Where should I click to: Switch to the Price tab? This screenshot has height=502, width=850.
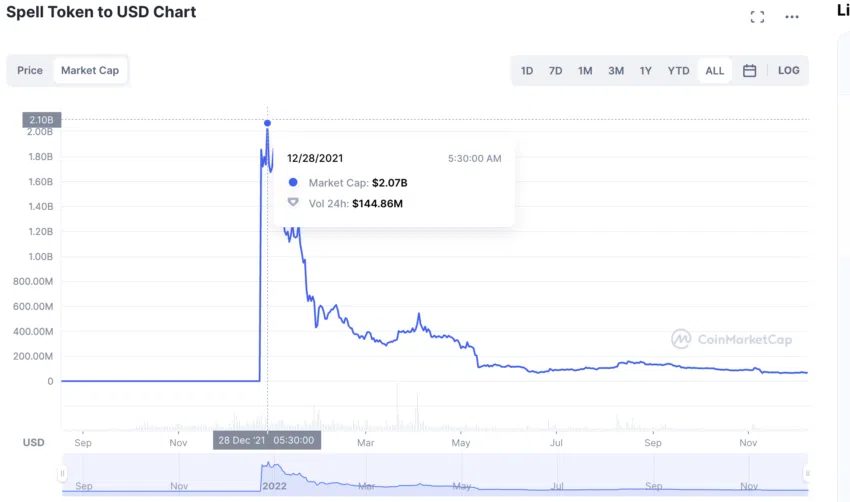(30, 70)
